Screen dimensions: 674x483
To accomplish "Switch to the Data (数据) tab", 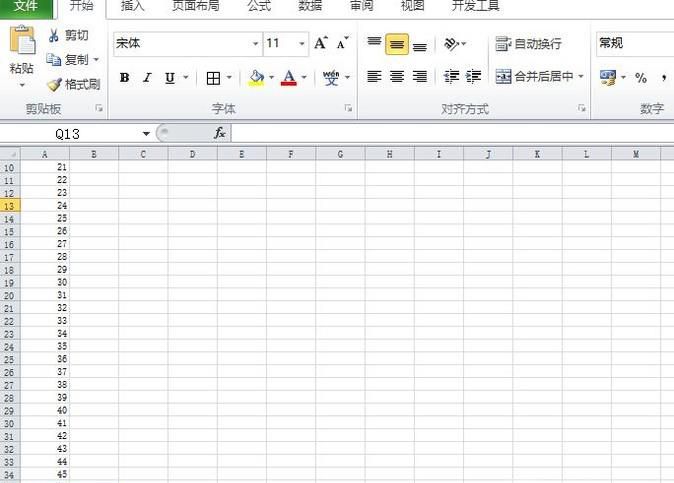I will pyautogui.click(x=310, y=6).
